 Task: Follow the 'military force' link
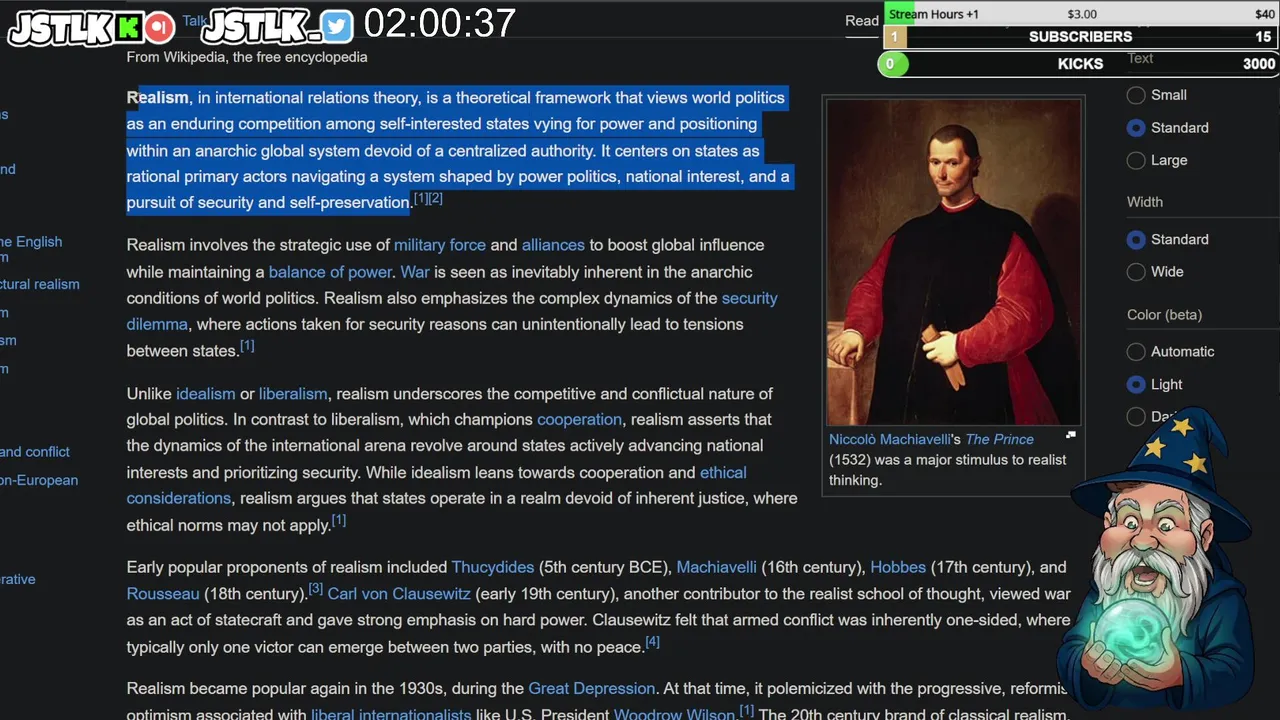(440, 245)
